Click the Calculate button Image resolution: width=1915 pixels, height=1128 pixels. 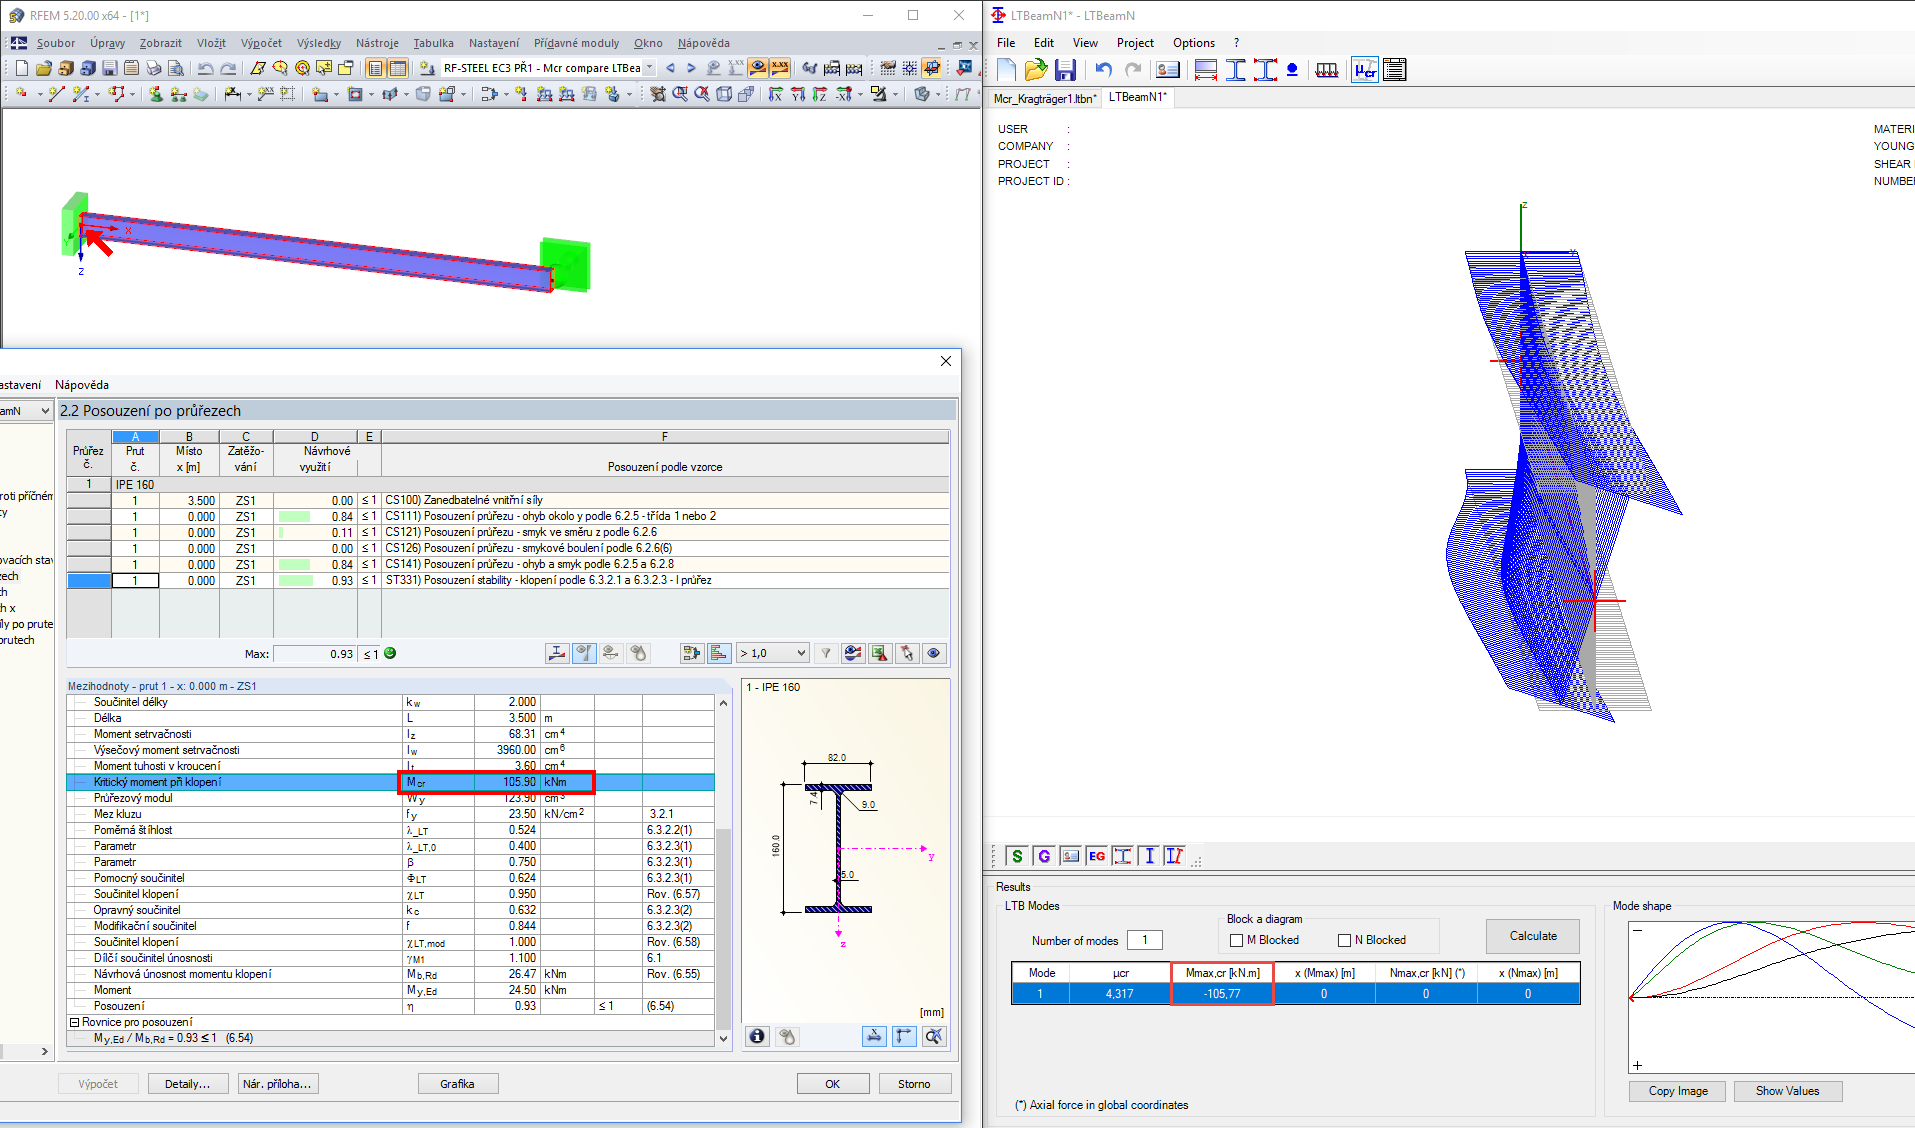(1533, 936)
